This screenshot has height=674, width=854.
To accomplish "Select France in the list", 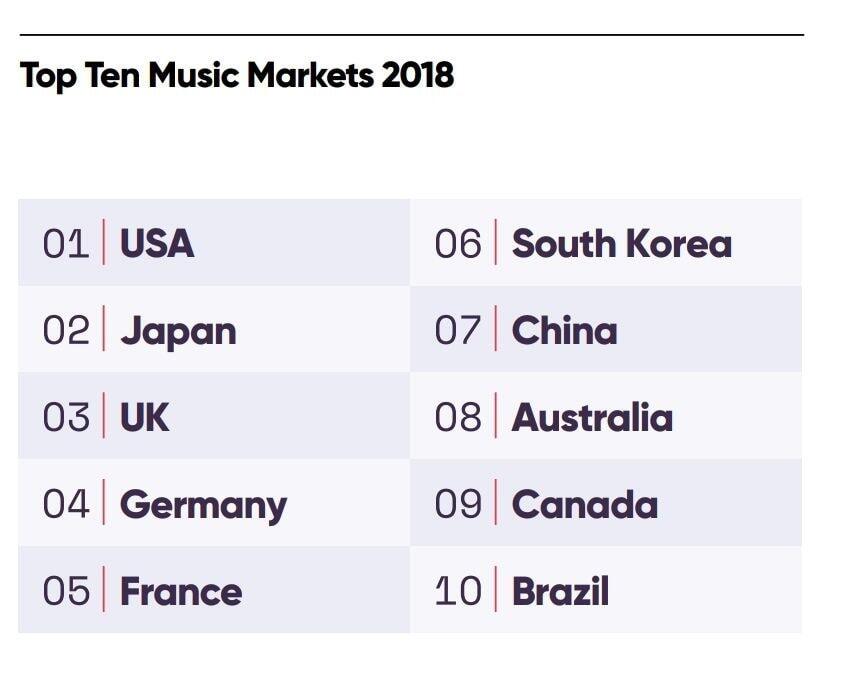I will (181, 591).
